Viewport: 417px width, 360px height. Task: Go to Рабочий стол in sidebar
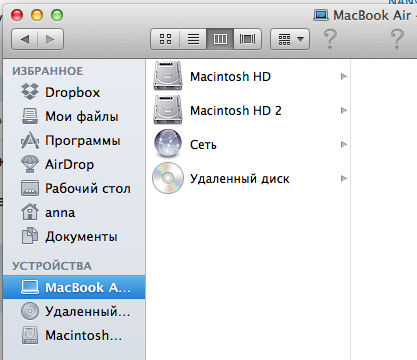88,189
